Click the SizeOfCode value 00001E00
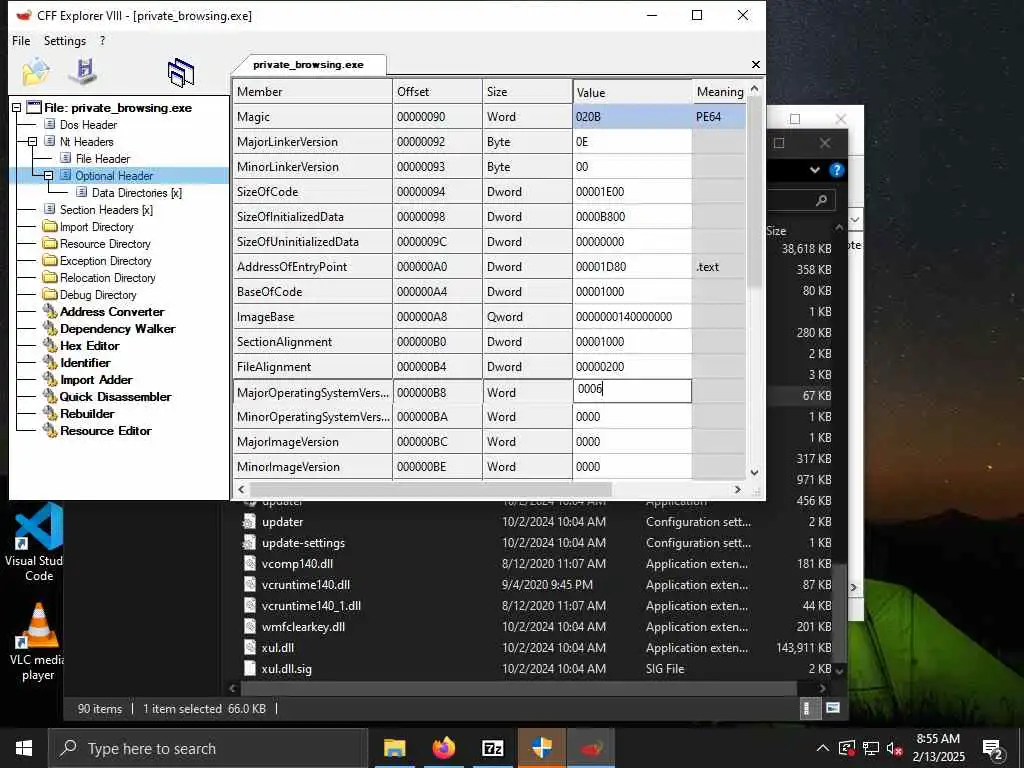Image resolution: width=1024 pixels, height=768 pixels. (x=632, y=191)
